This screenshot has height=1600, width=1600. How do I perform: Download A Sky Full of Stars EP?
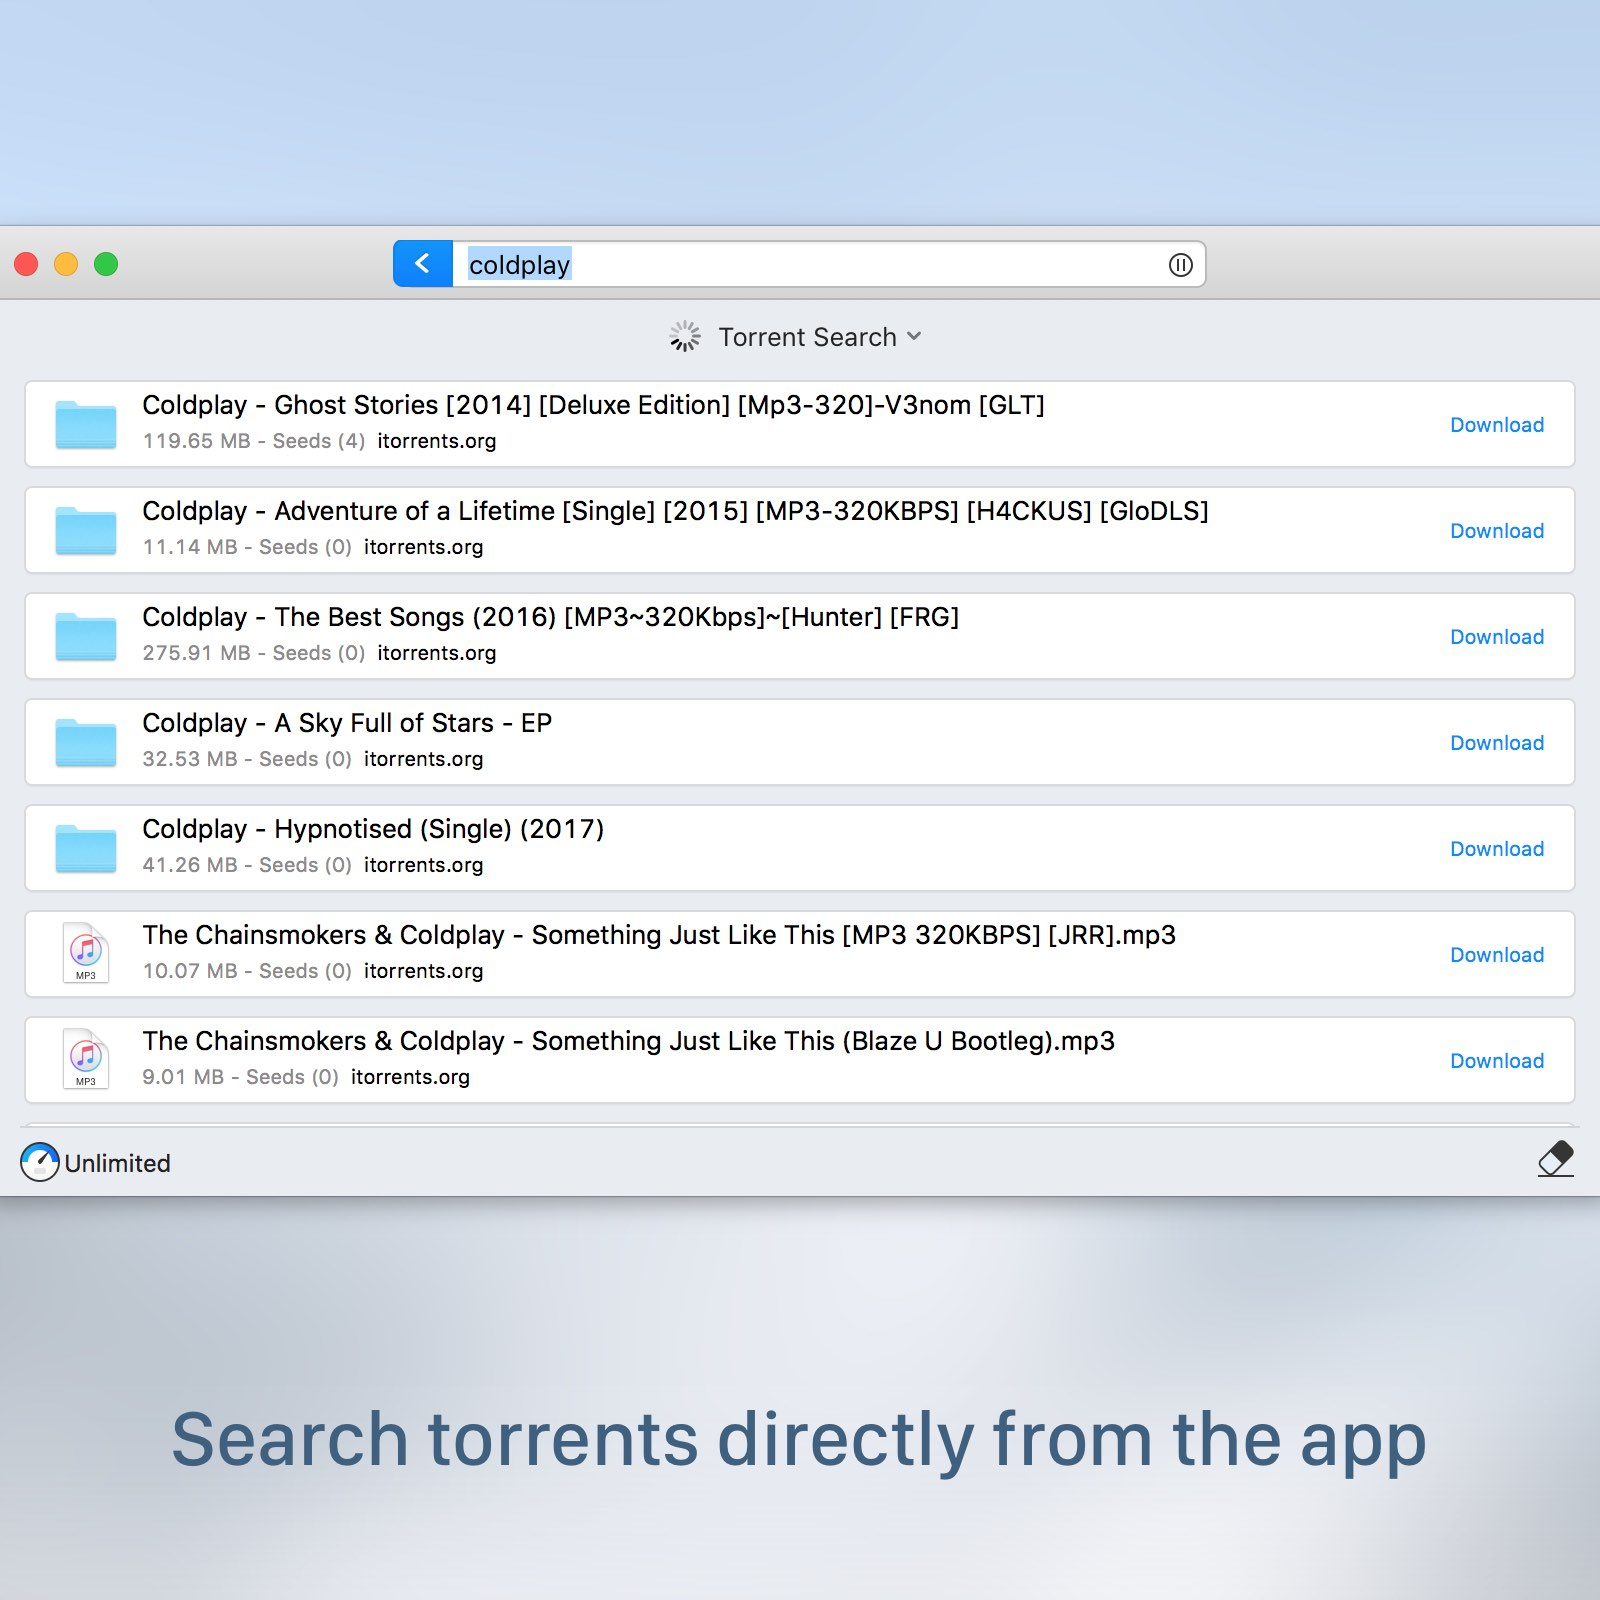coord(1497,743)
